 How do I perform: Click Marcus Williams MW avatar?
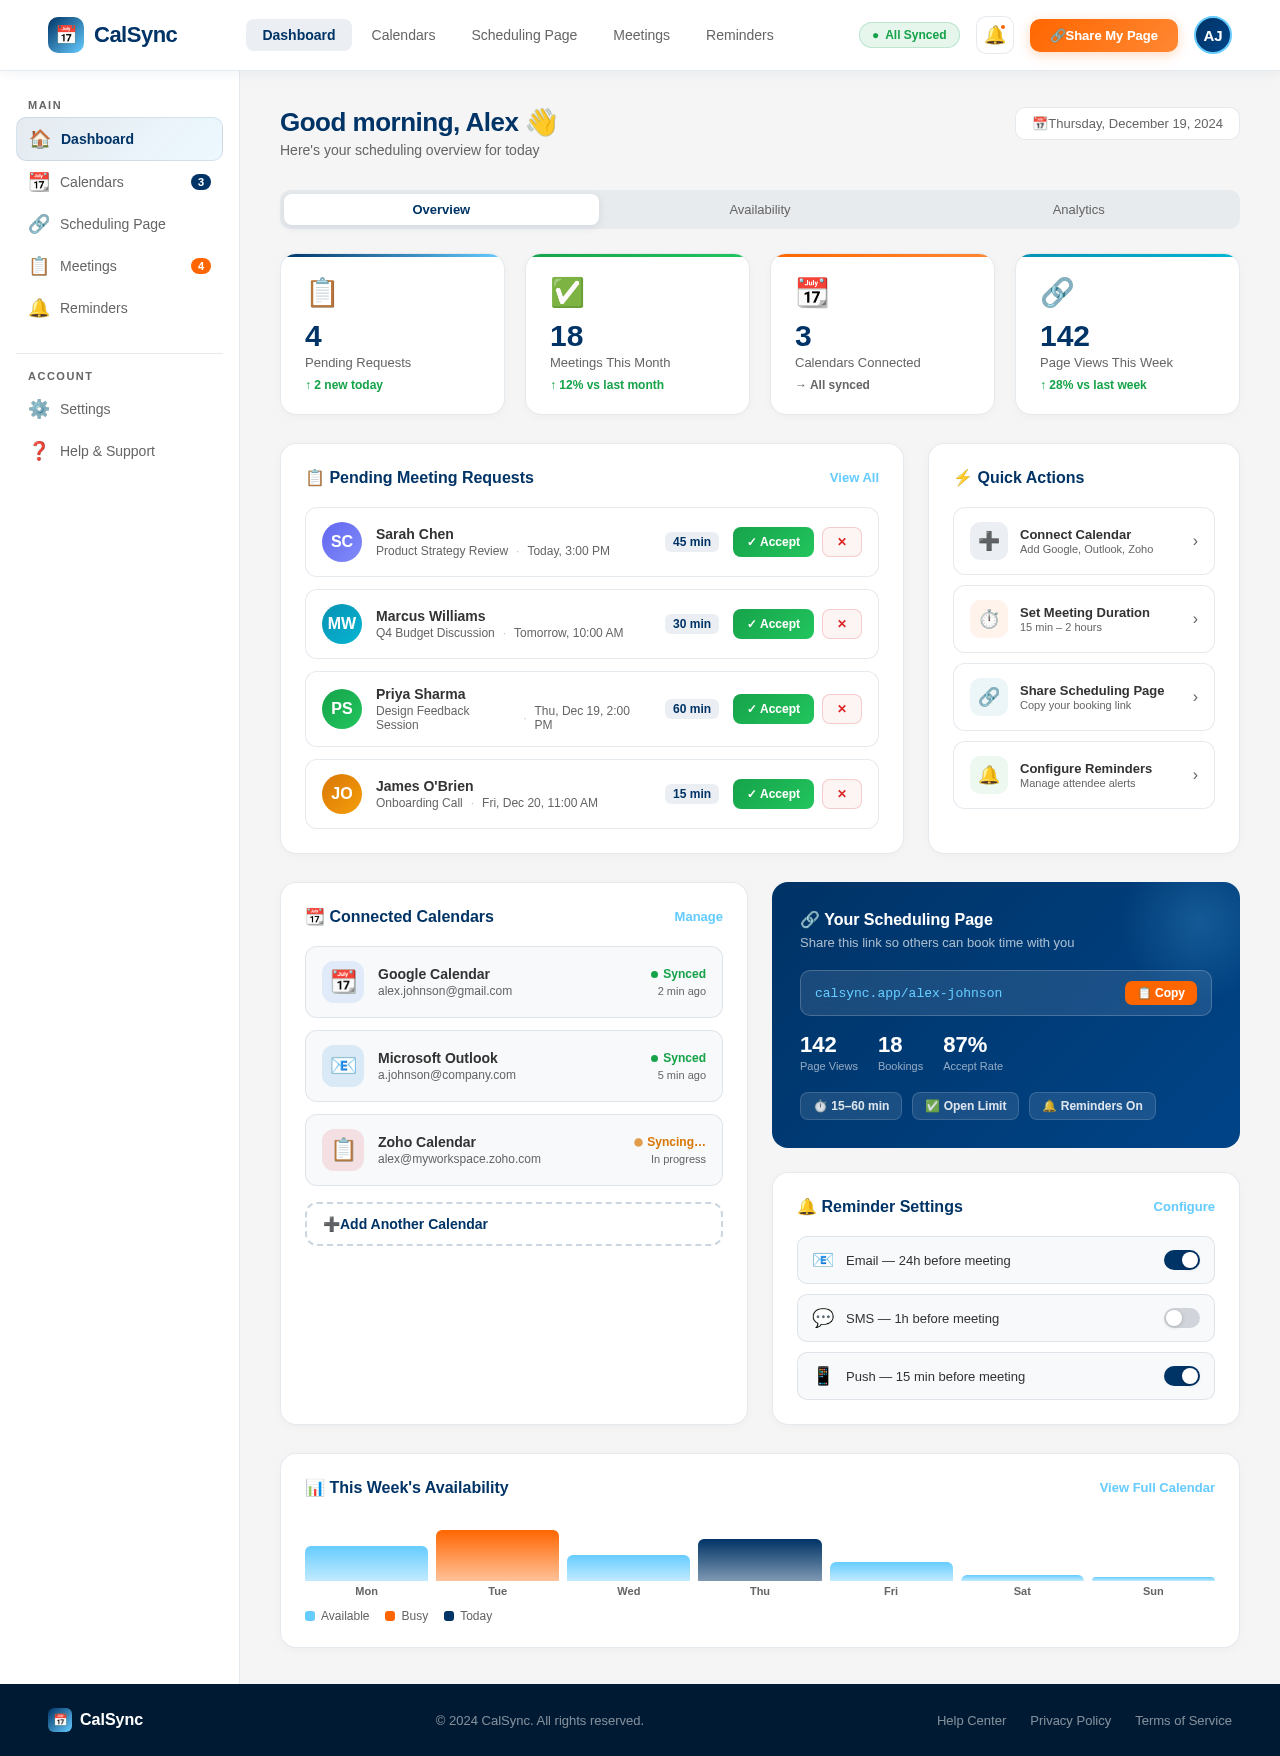(342, 624)
